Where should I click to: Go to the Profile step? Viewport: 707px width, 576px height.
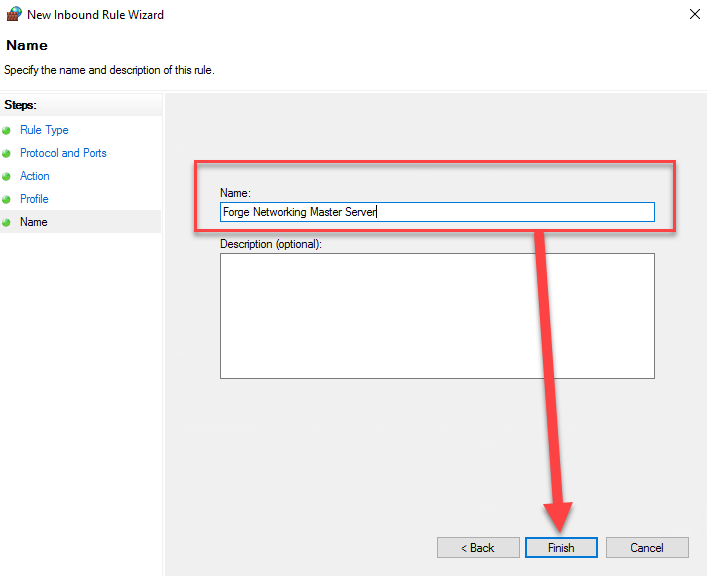pos(34,199)
